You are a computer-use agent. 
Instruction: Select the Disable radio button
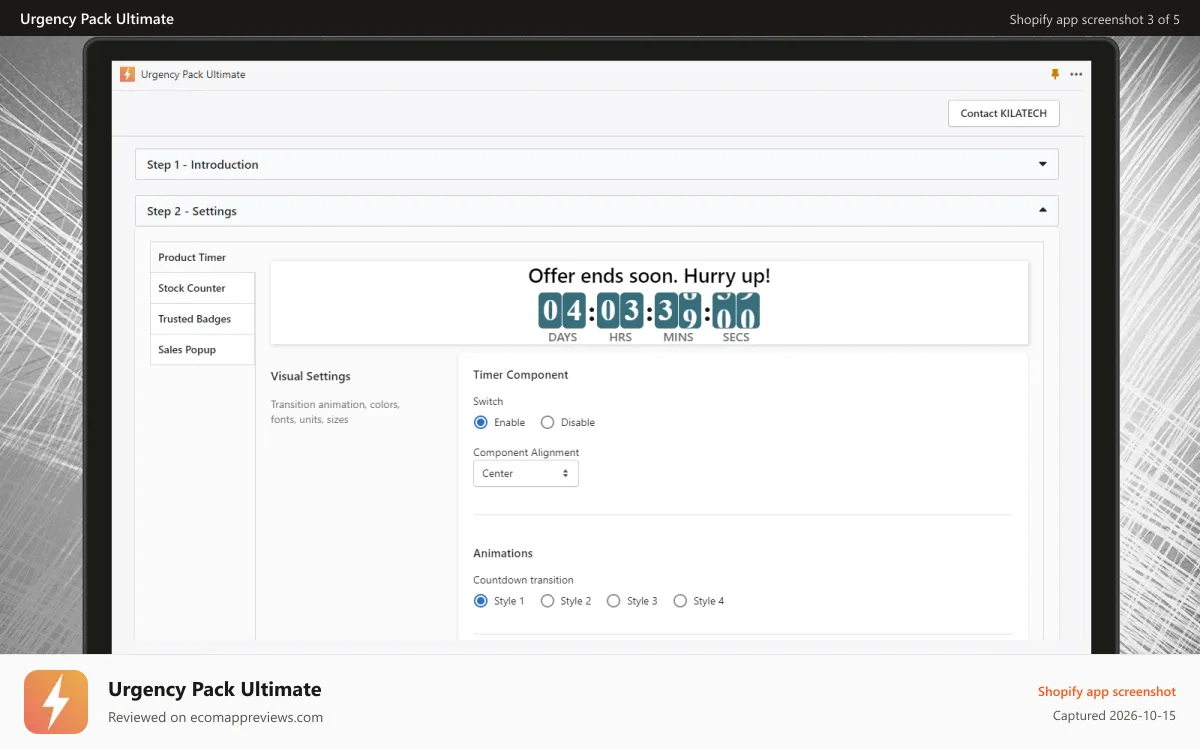click(x=547, y=422)
